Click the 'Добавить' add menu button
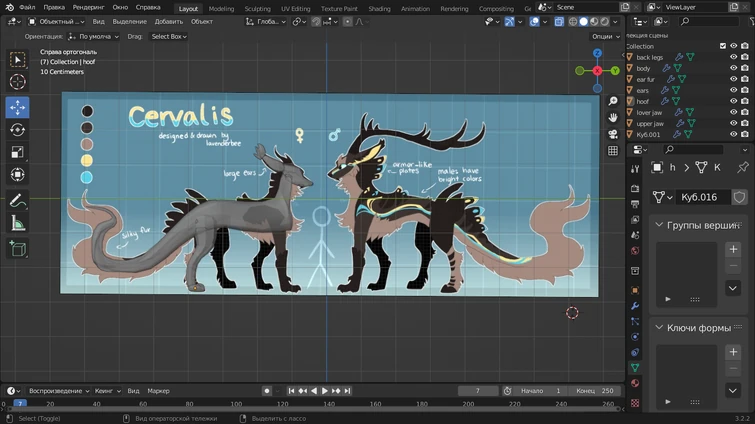Image resolution: width=755 pixels, height=424 pixels. click(169, 21)
